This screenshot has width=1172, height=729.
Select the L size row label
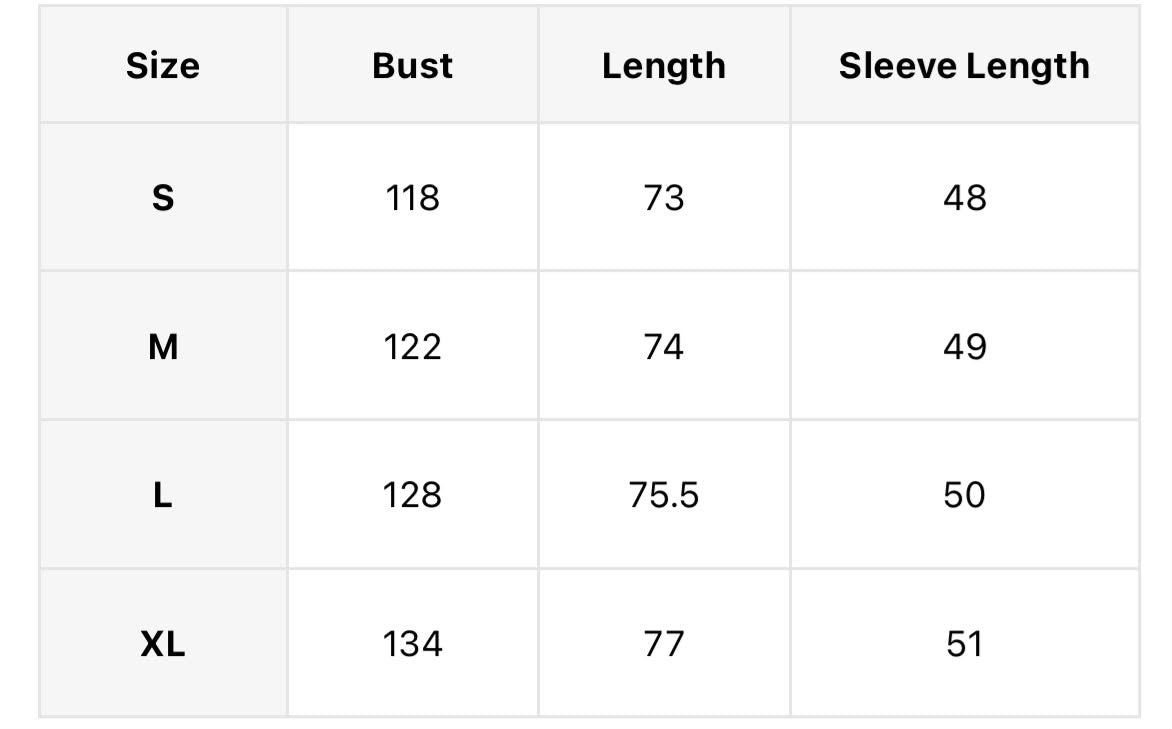163,495
